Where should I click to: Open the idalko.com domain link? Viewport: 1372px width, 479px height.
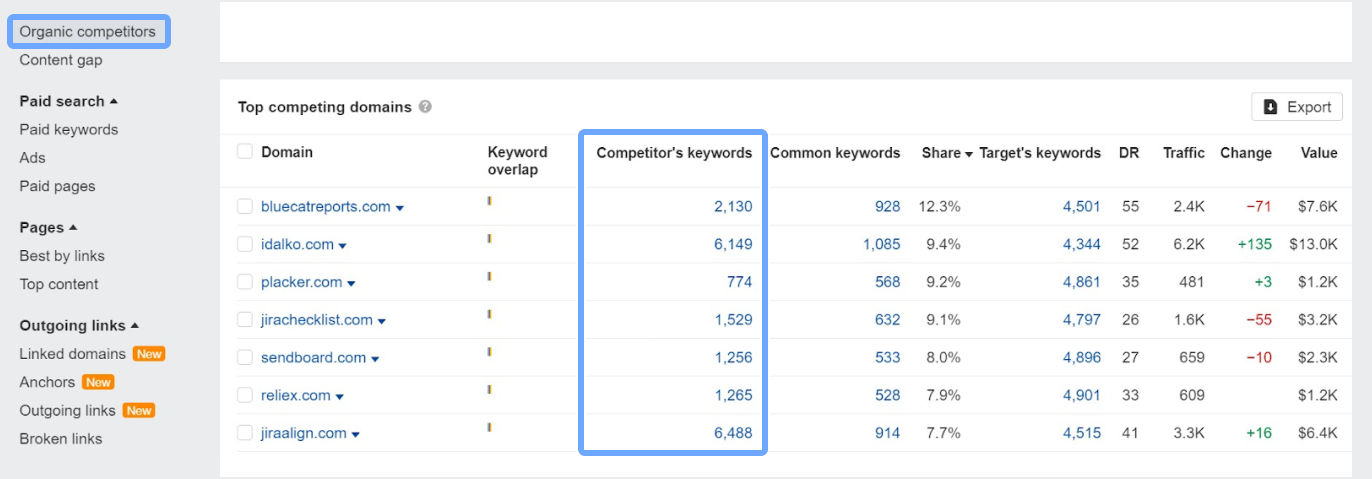coord(297,244)
